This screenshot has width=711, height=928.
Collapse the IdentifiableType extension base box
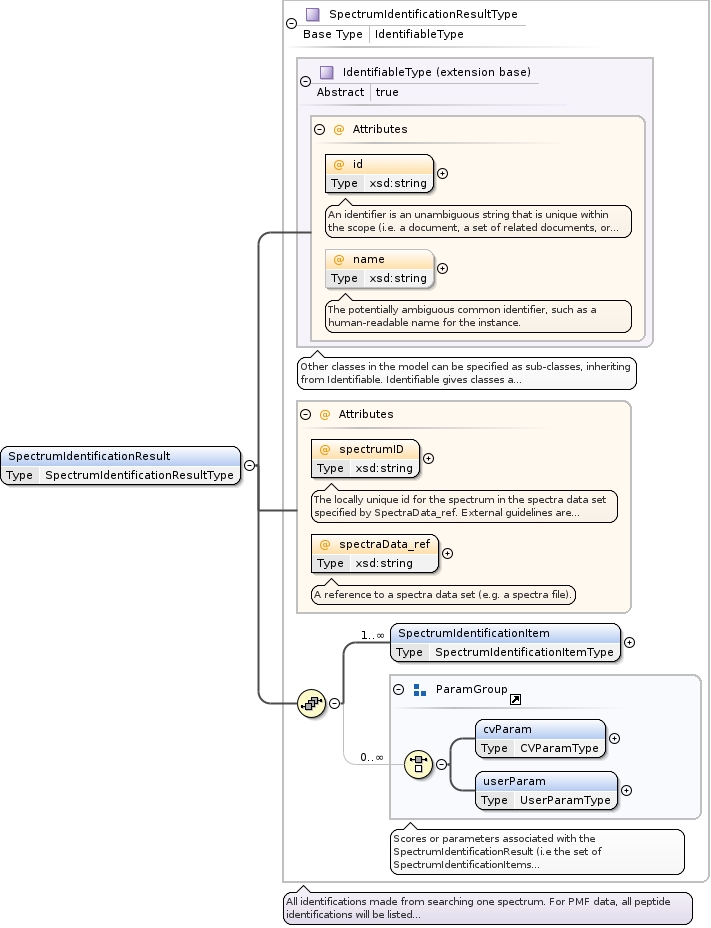305,82
